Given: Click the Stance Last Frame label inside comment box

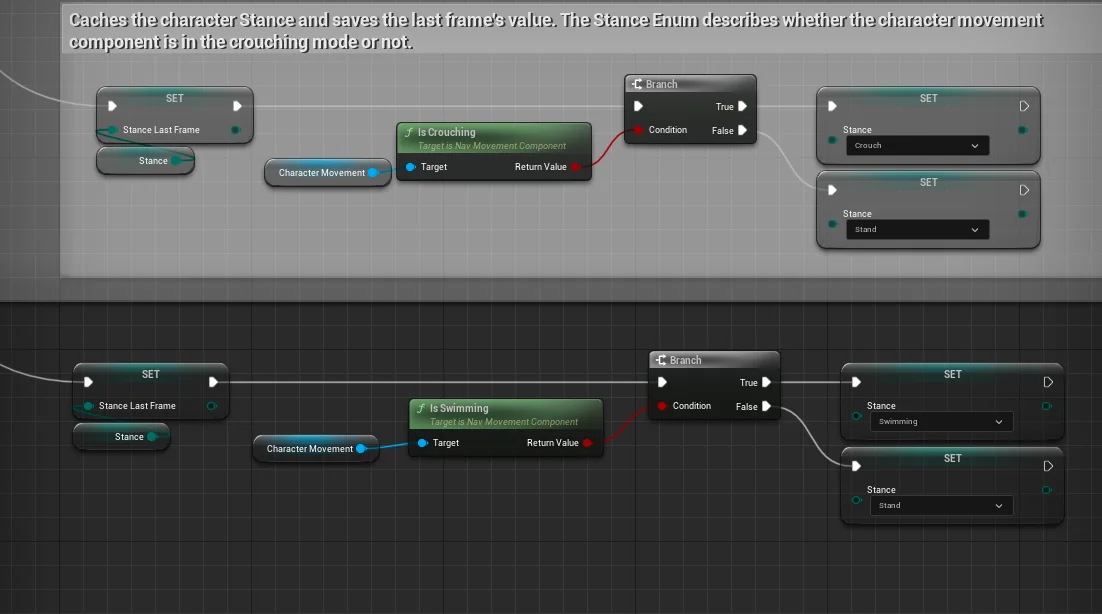Looking at the screenshot, I should click(x=161, y=130).
